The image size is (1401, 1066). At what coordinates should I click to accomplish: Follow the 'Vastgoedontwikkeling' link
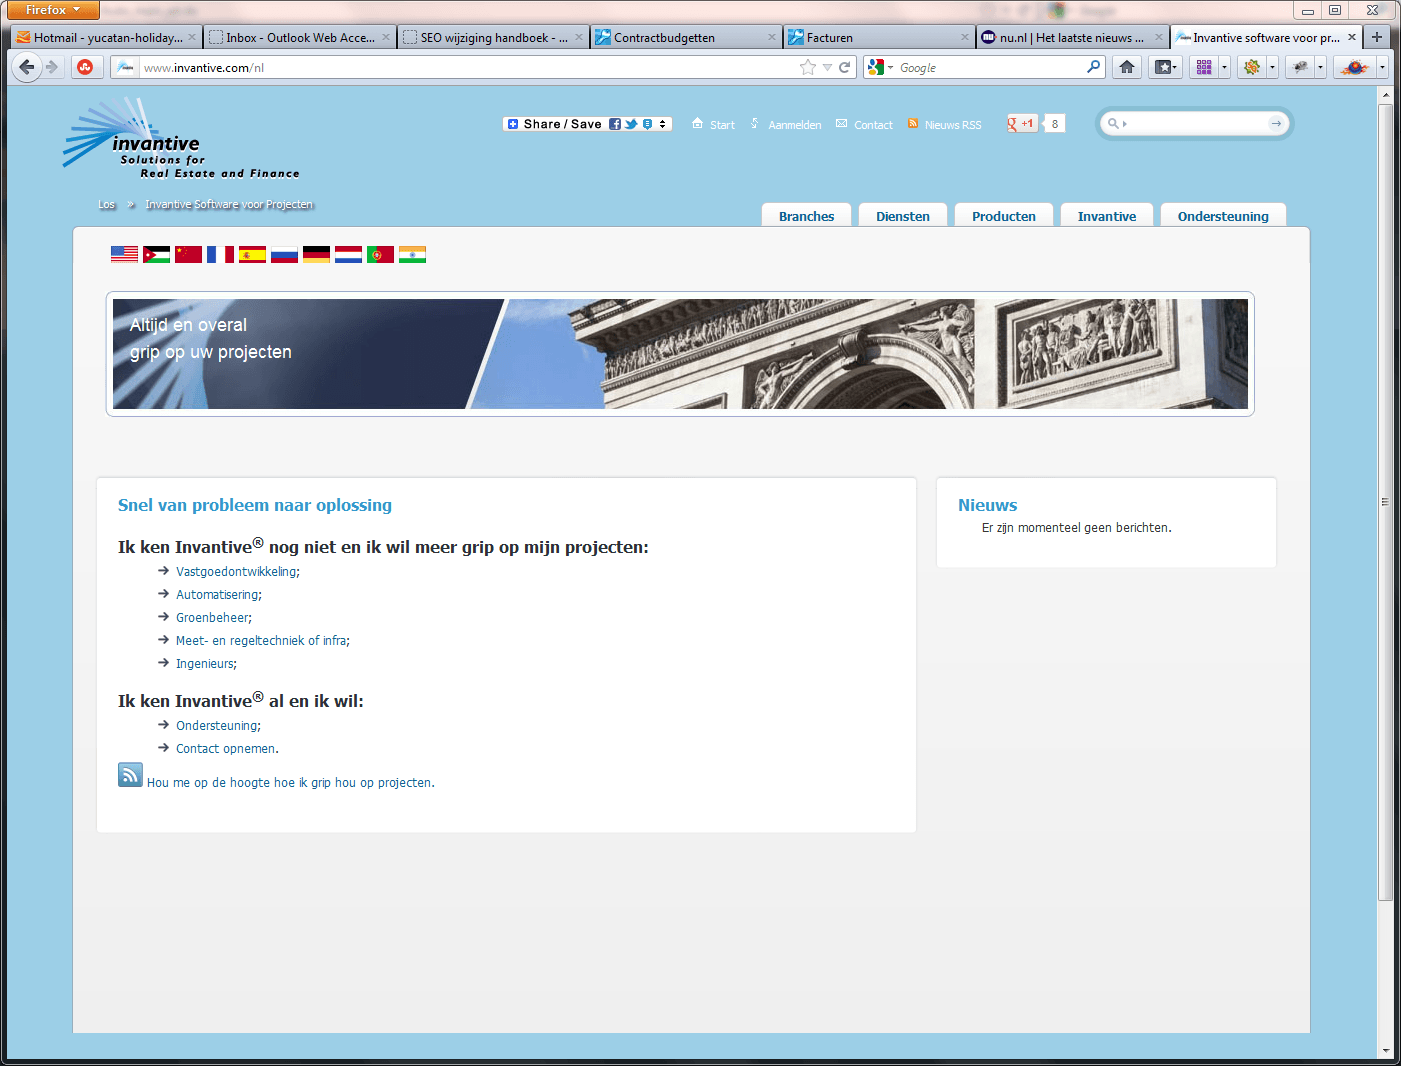237,571
